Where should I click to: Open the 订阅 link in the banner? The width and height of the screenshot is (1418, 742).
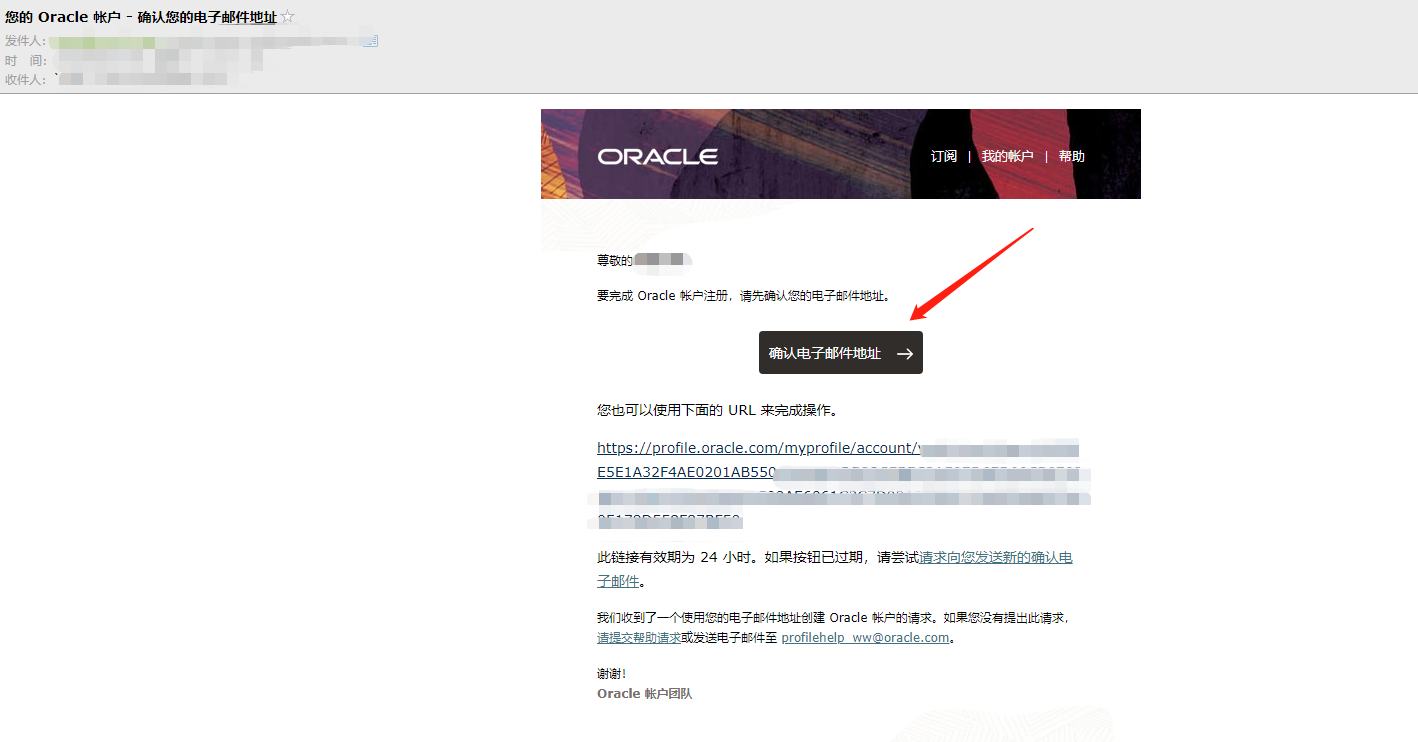click(944, 156)
